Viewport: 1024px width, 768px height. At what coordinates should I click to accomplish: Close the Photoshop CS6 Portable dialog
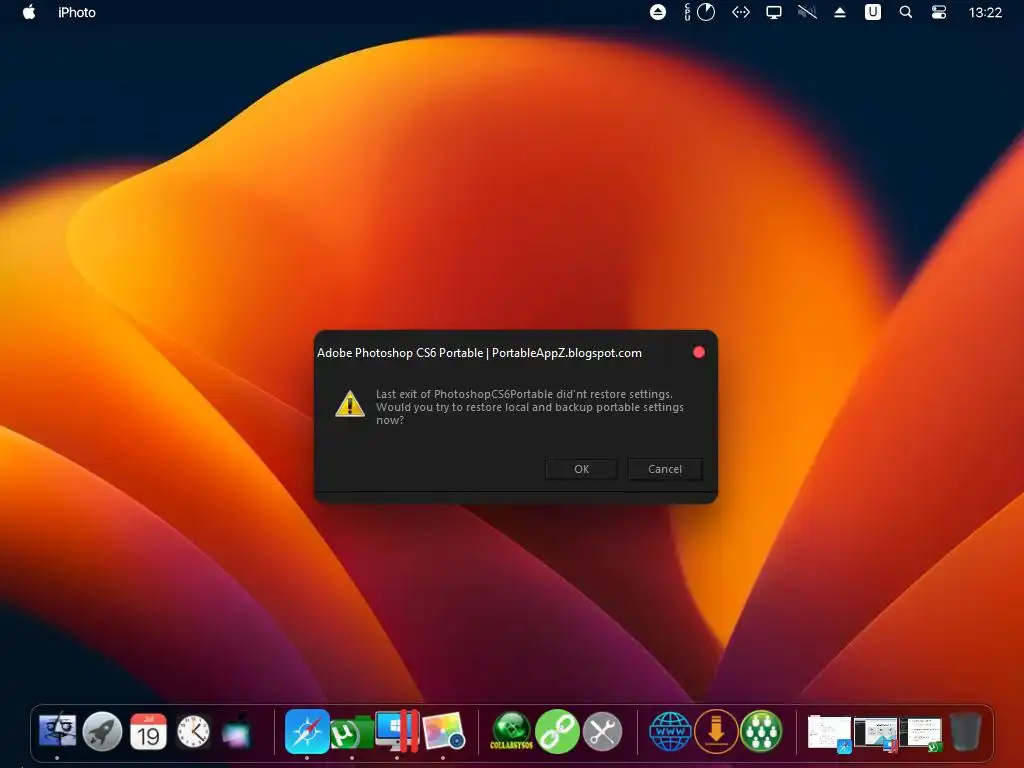pos(699,353)
